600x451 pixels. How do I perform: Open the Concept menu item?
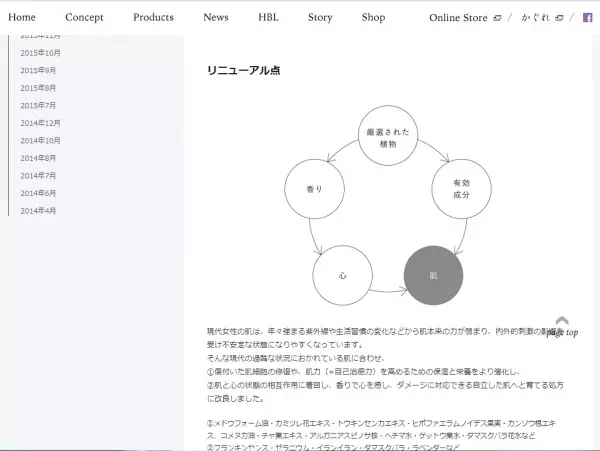click(x=84, y=17)
